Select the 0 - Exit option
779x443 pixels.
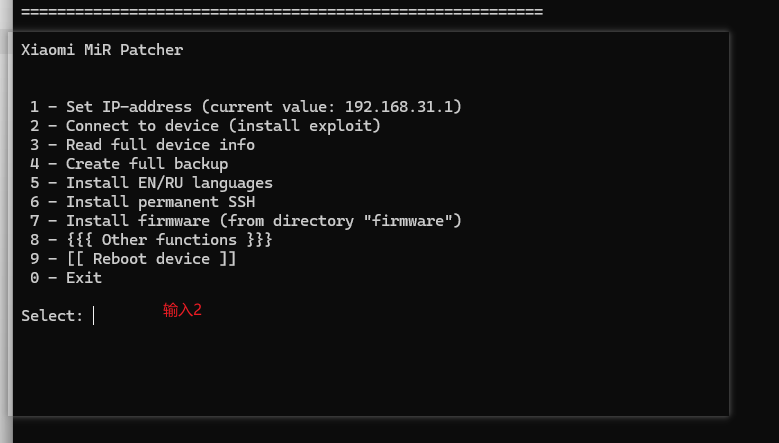pos(66,278)
